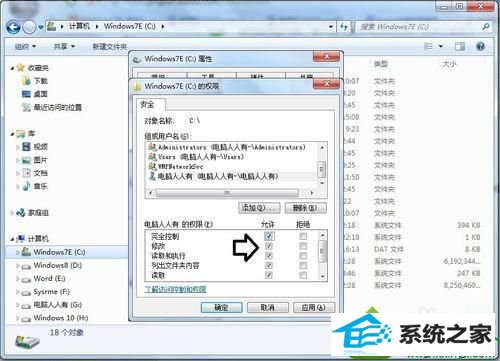Screen dimensions: 500x361
Task: Click the 大小 column header
Action: point(449,64)
